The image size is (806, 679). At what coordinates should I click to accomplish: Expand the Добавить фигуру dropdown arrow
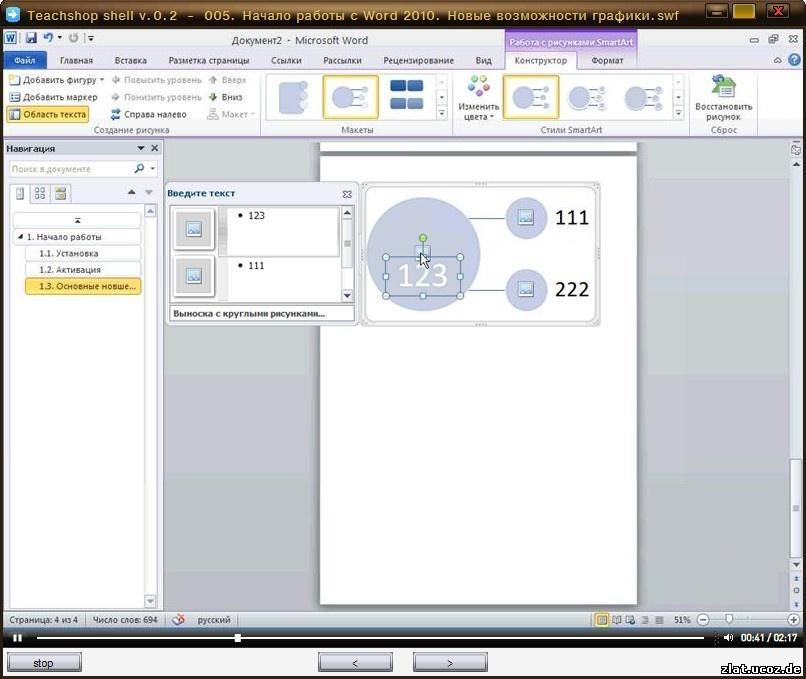tap(102, 80)
